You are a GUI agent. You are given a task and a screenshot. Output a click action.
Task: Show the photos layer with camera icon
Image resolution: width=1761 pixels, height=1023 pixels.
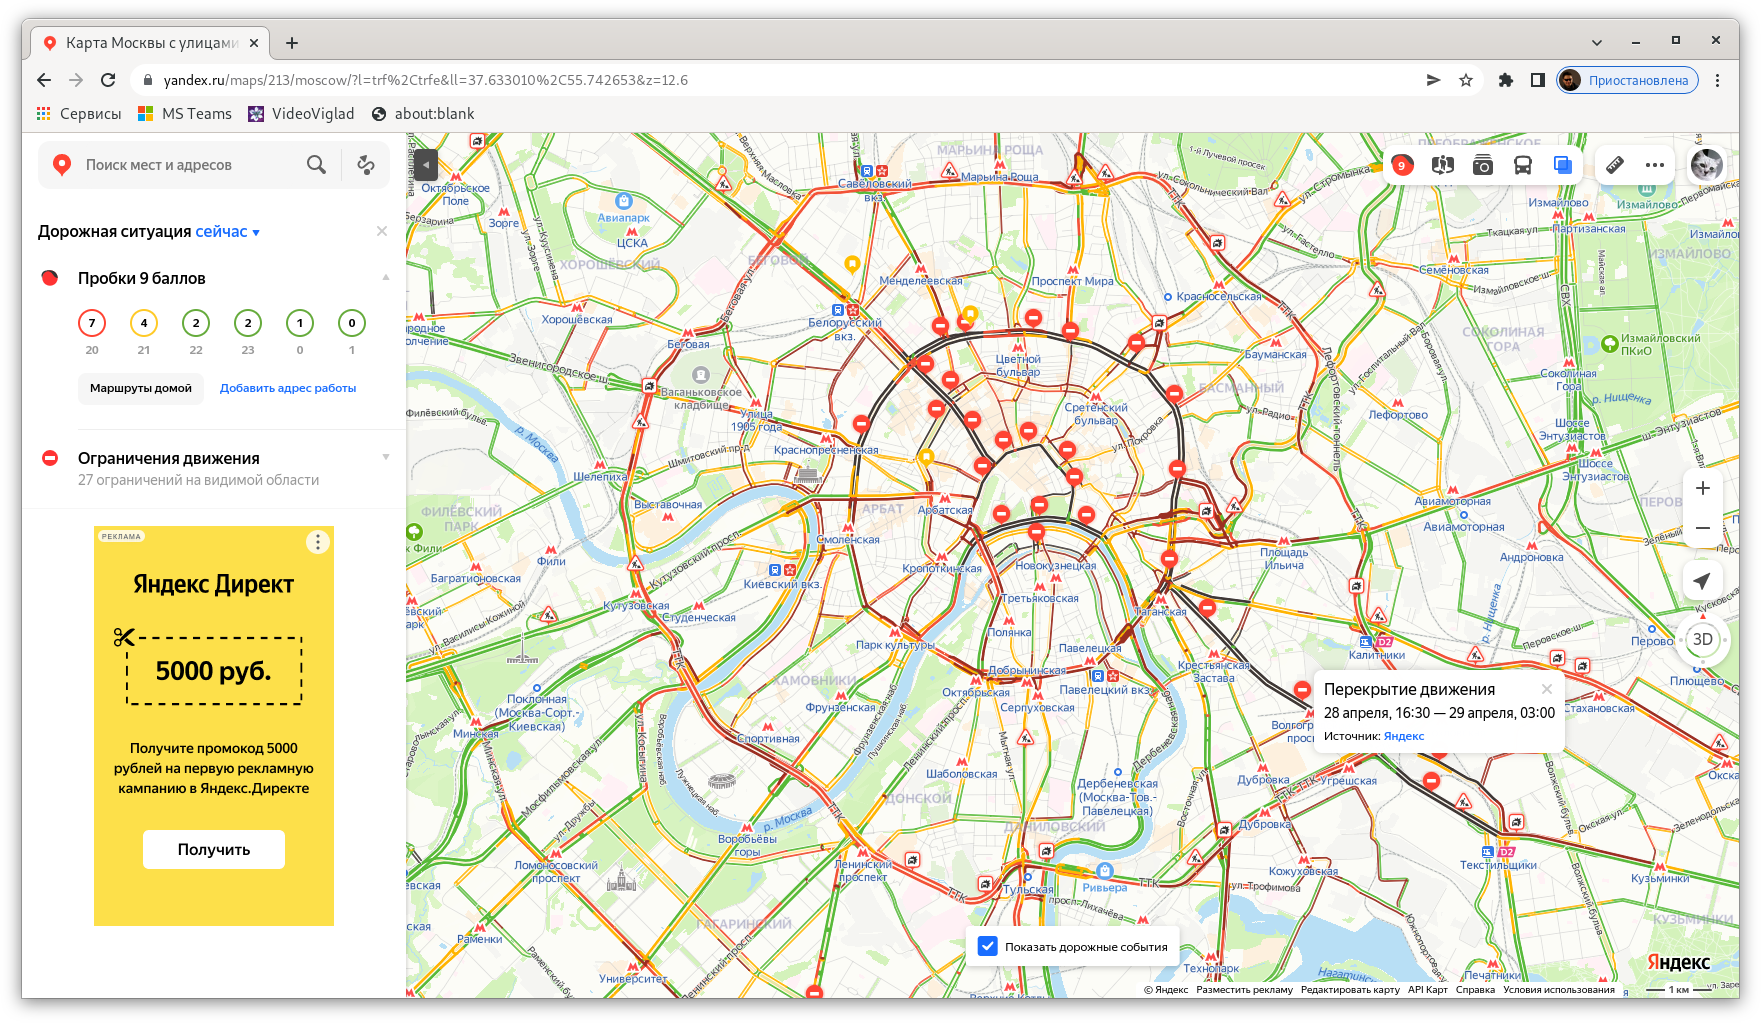(1483, 165)
